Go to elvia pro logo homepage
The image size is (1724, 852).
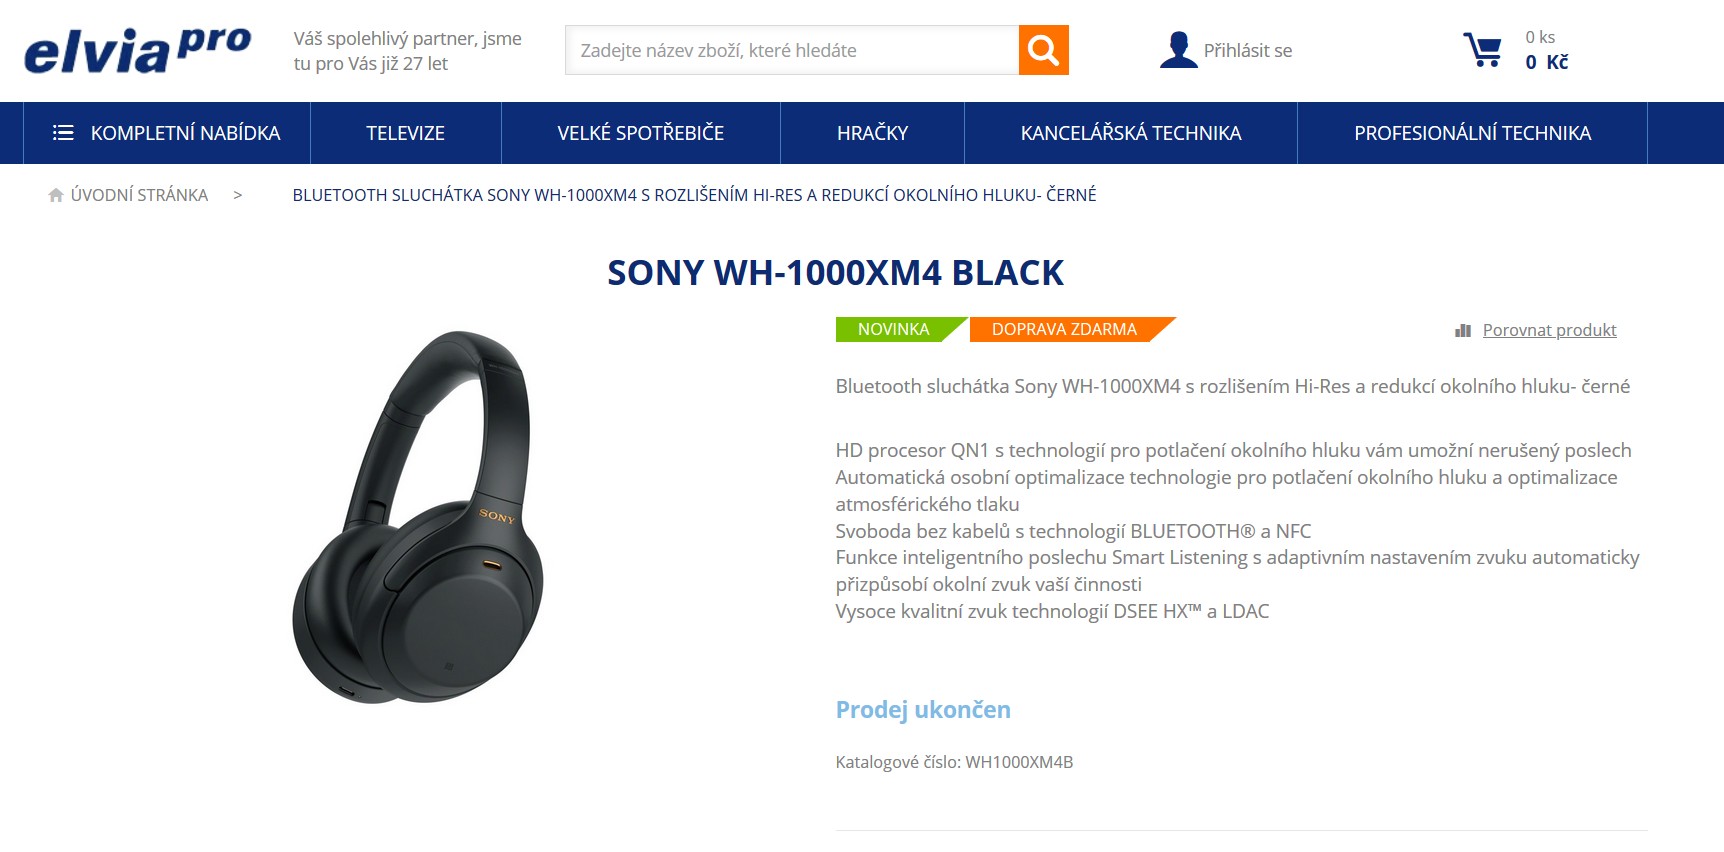[137, 50]
